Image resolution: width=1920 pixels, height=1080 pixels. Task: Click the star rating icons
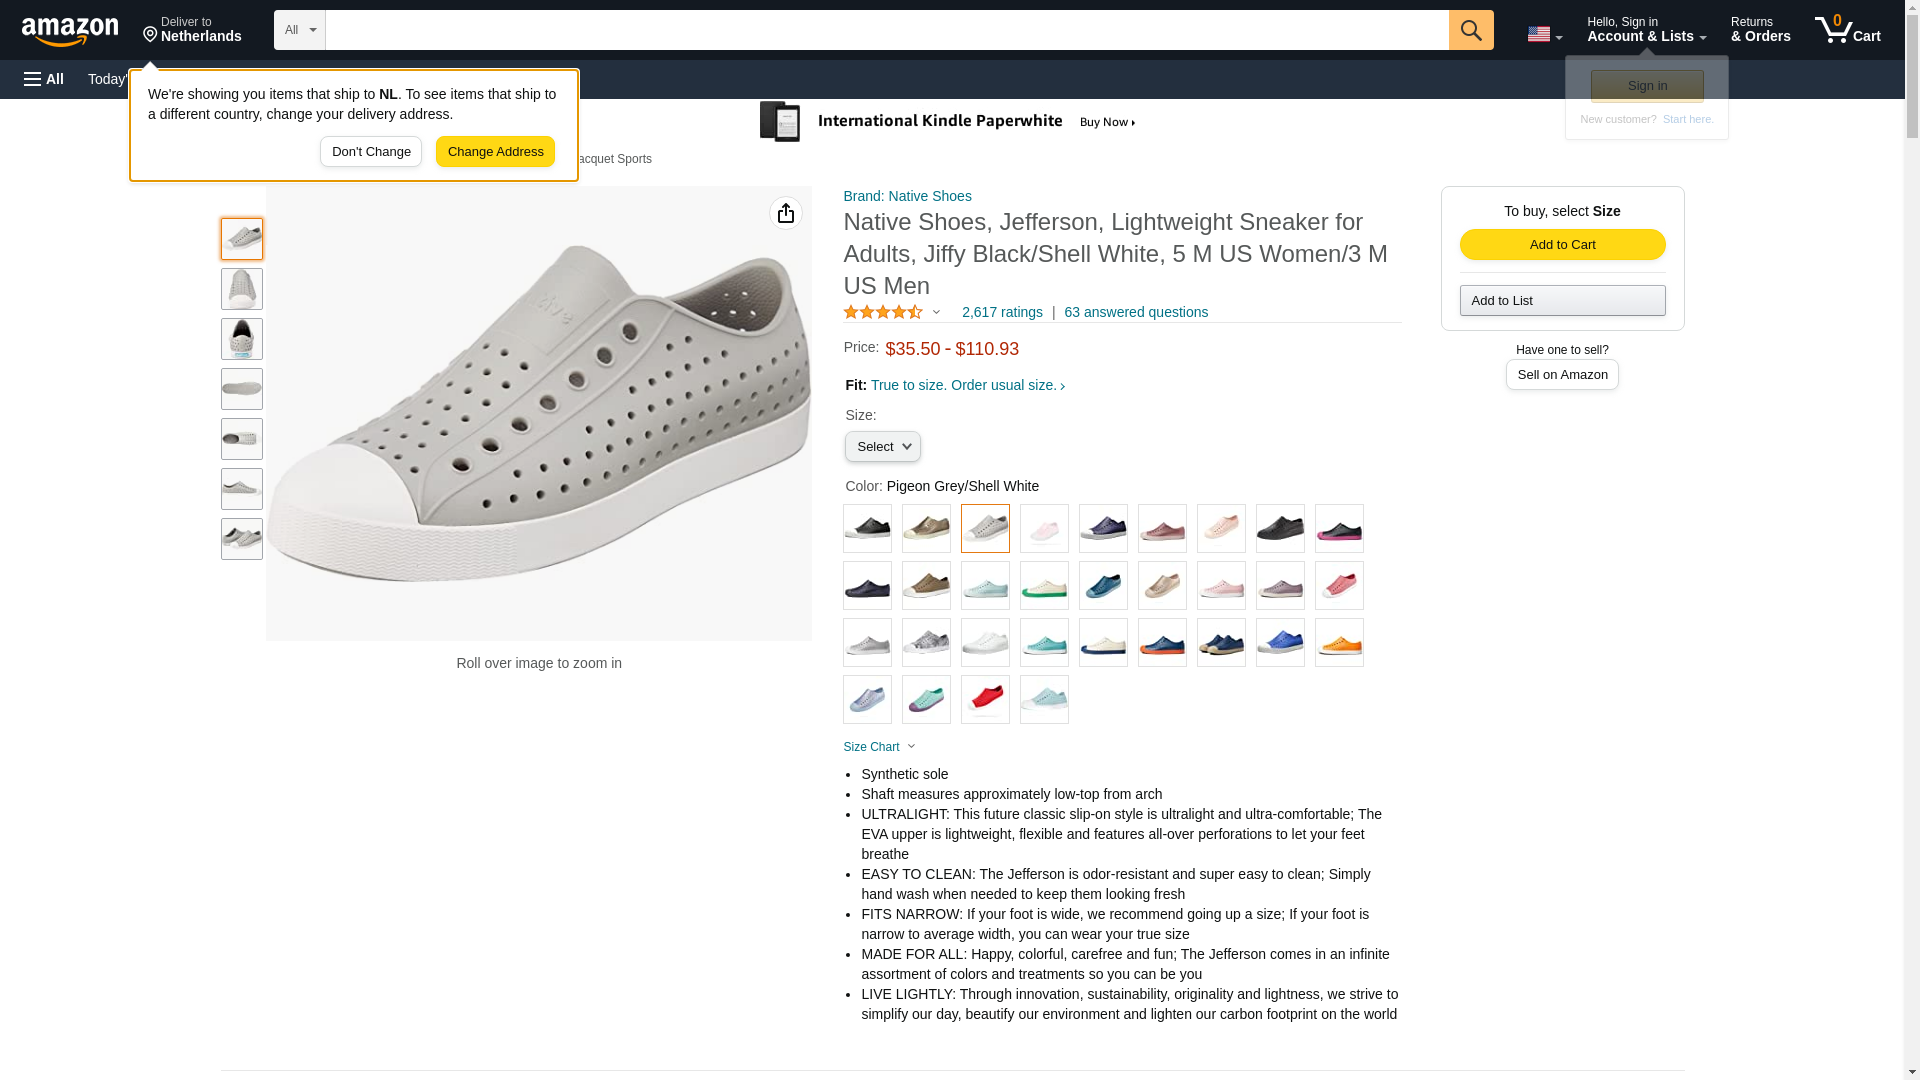click(x=883, y=312)
